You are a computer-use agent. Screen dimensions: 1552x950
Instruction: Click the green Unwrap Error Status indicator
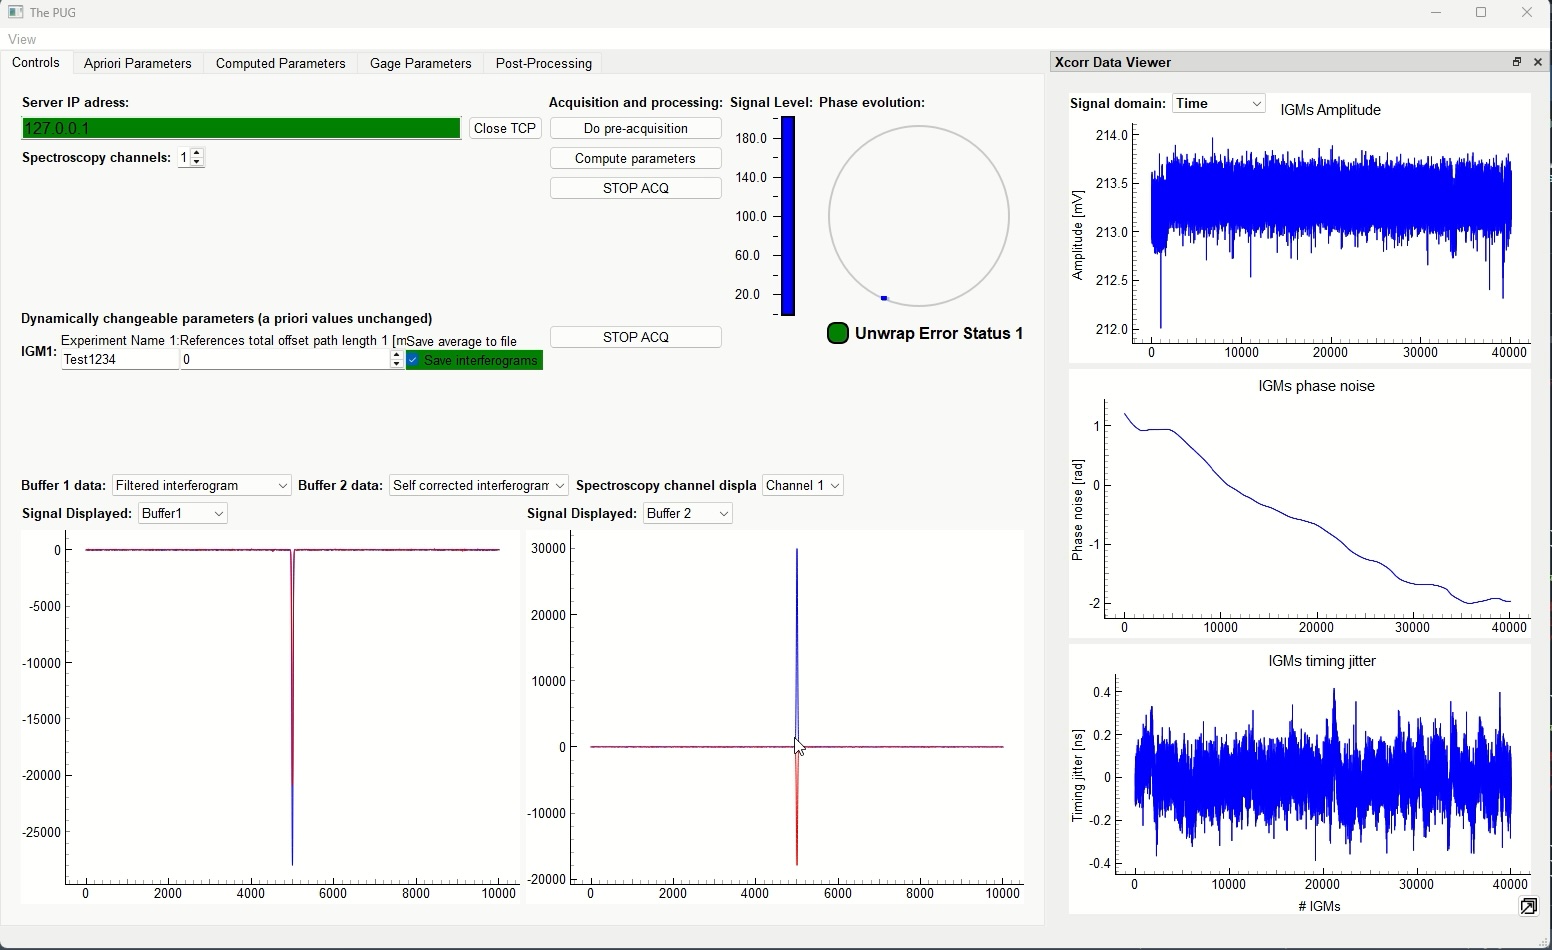point(838,333)
